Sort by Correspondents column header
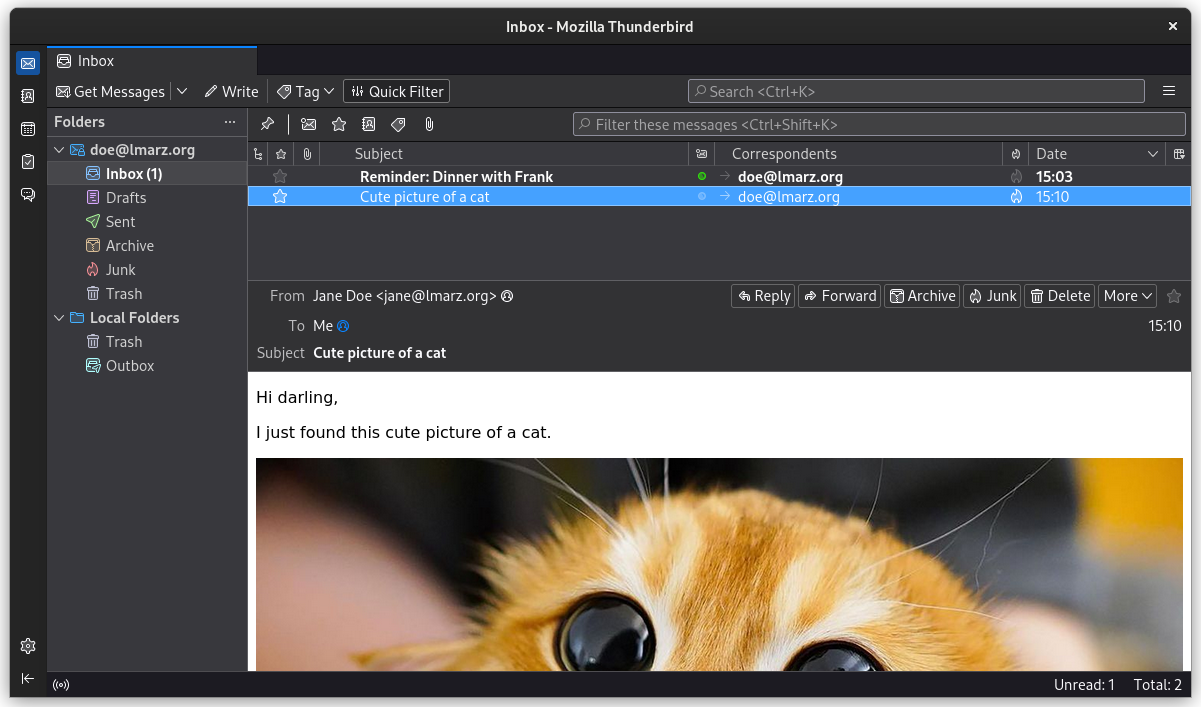 pyautogui.click(x=859, y=154)
